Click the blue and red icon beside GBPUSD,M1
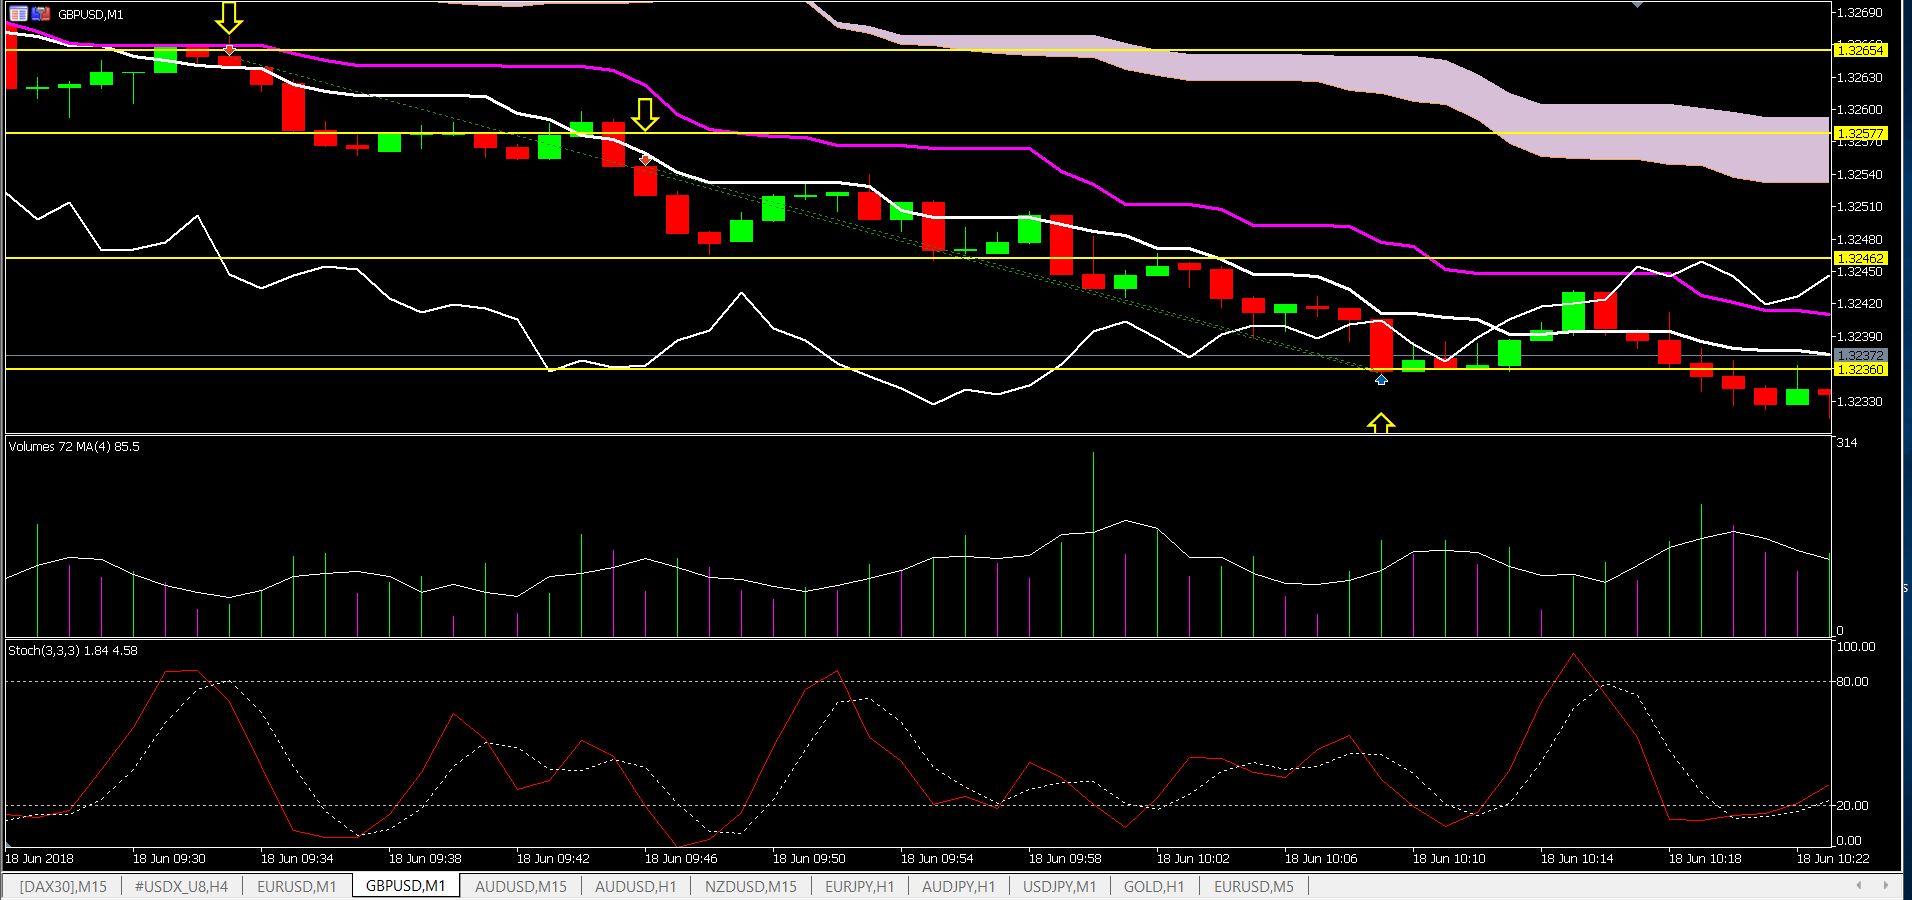The image size is (1912, 900). 40,14
